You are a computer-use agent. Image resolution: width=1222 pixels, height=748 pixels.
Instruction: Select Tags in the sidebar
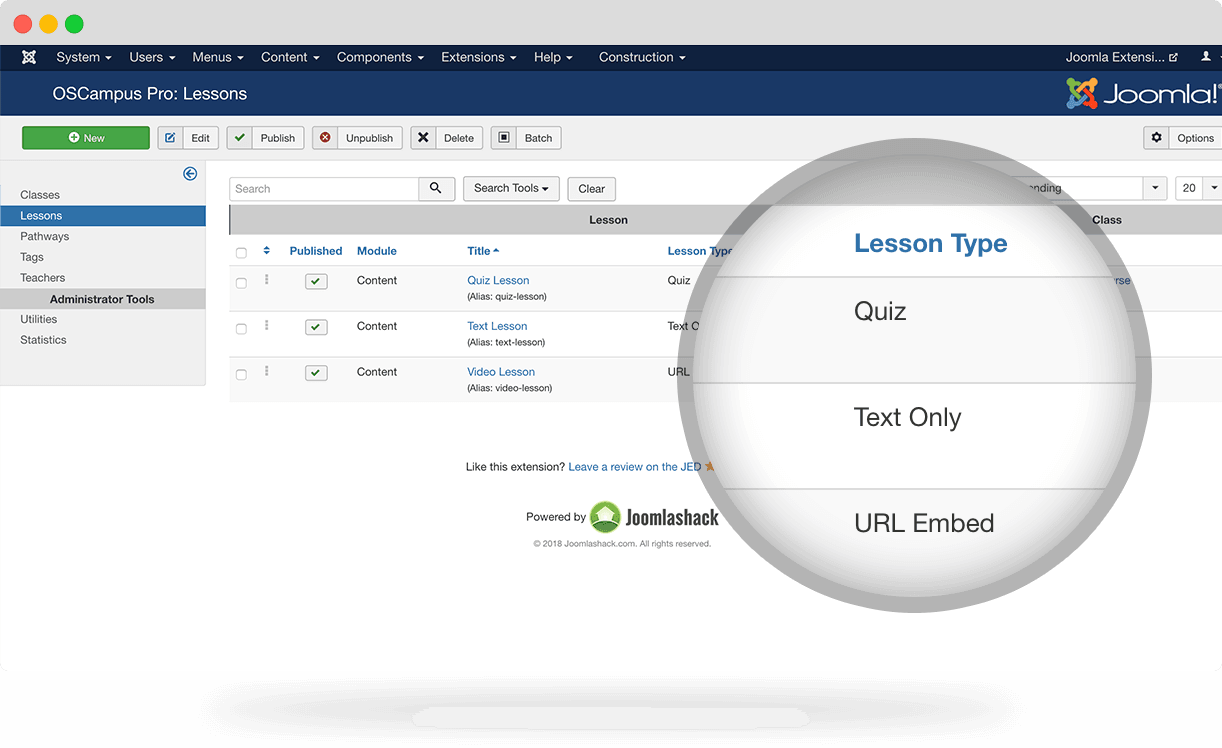tap(32, 257)
